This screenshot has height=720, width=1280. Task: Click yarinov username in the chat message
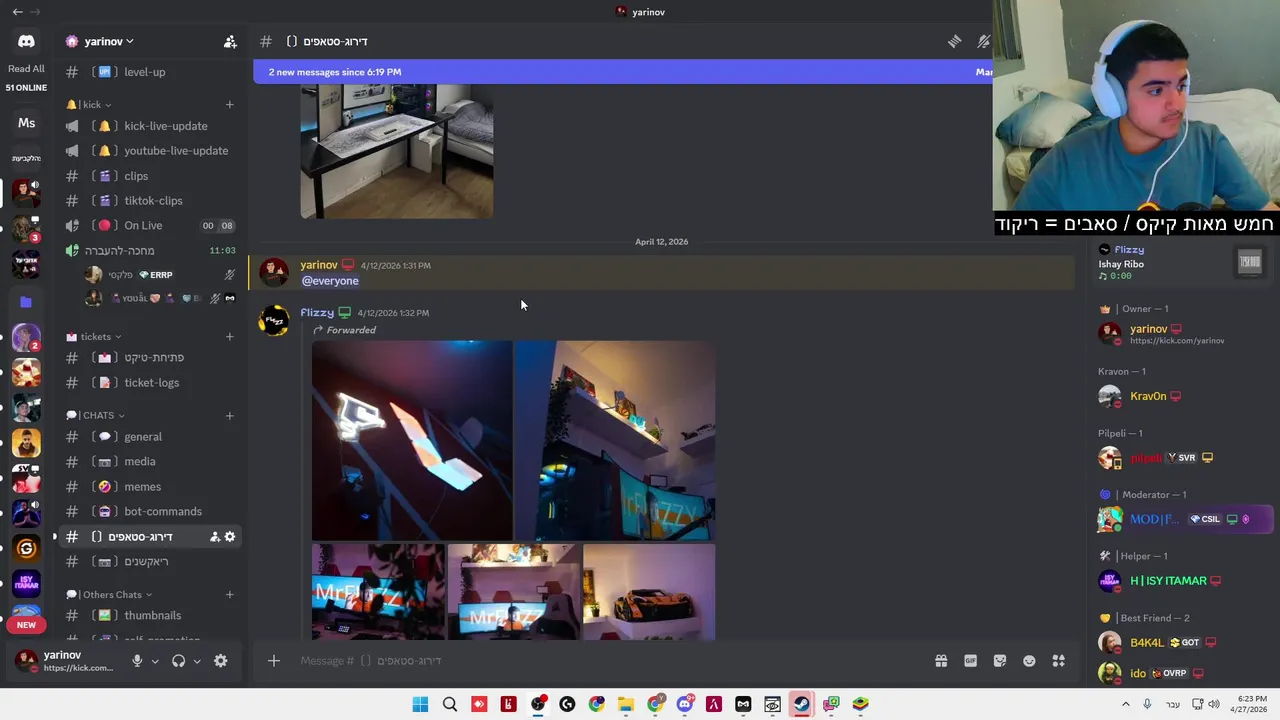(319, 265)
